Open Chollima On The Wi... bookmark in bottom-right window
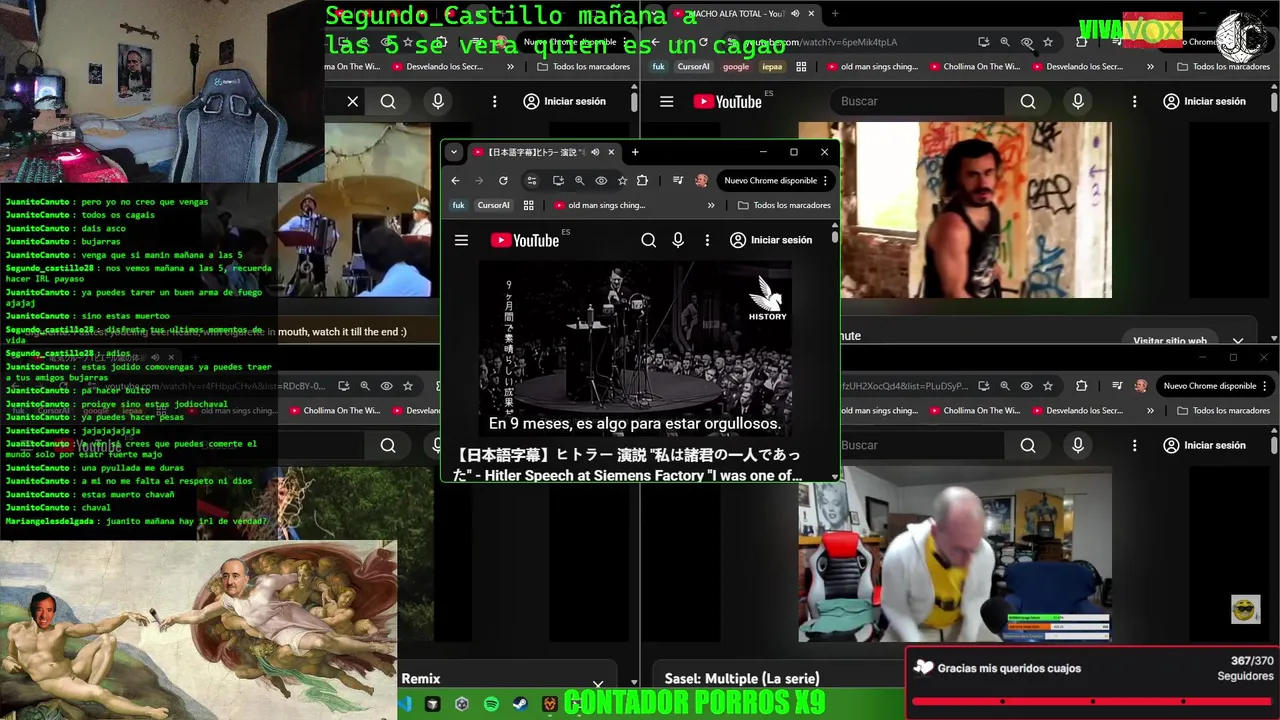This screenshot has width=1280, height=720. (x=974, y=411)
